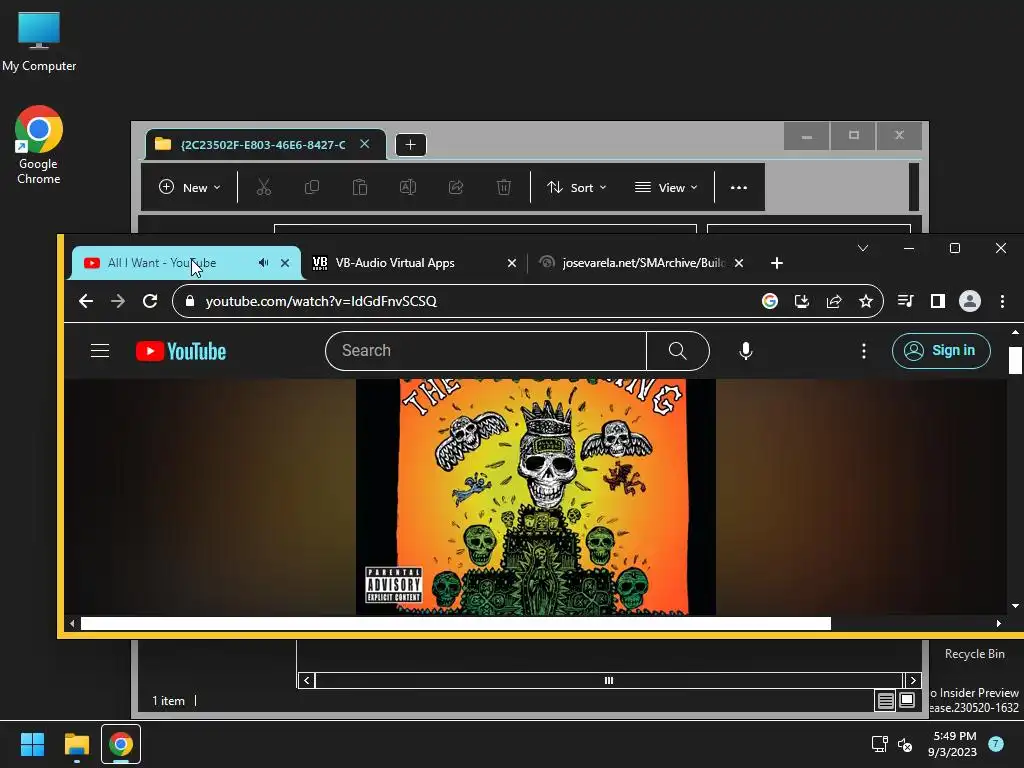Click the Google icon in address bar
Viewport: 1024px width, 768px height.
tap(769, 301)
